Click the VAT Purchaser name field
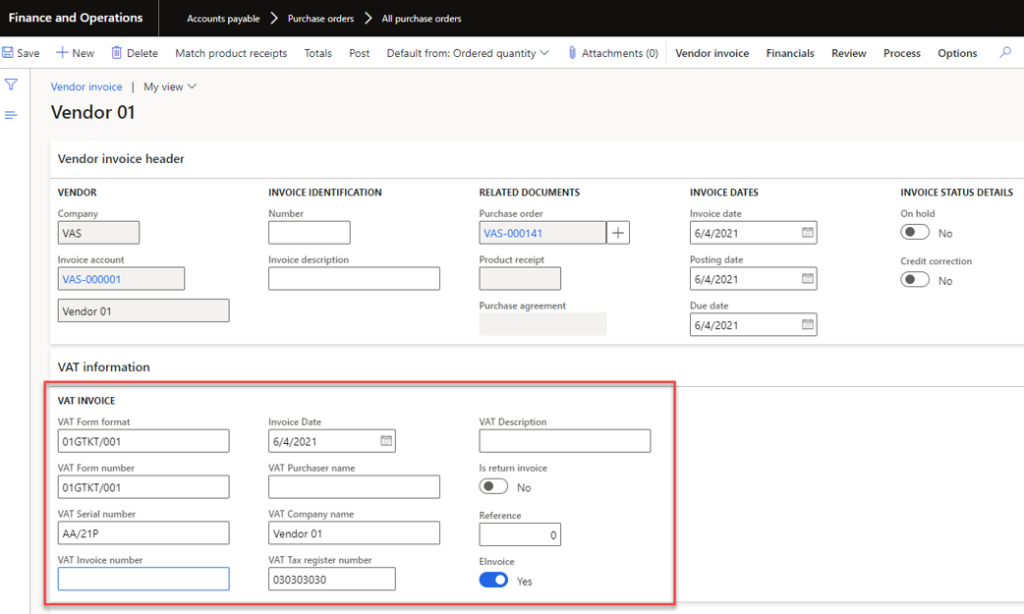The height and width of the screenshot is (614, 1024). (x=354, y=487)
